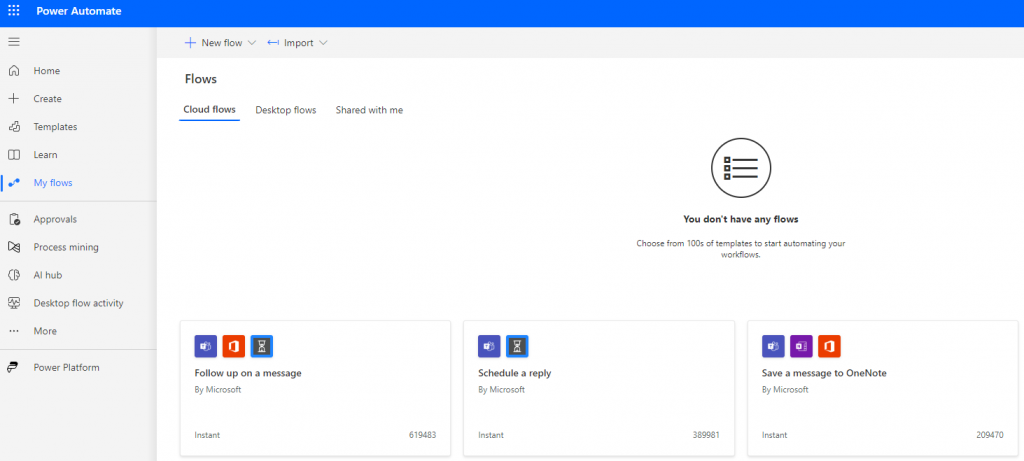
Task: Click the 'You don't have any flows' text
Action: tap(741, 219)
